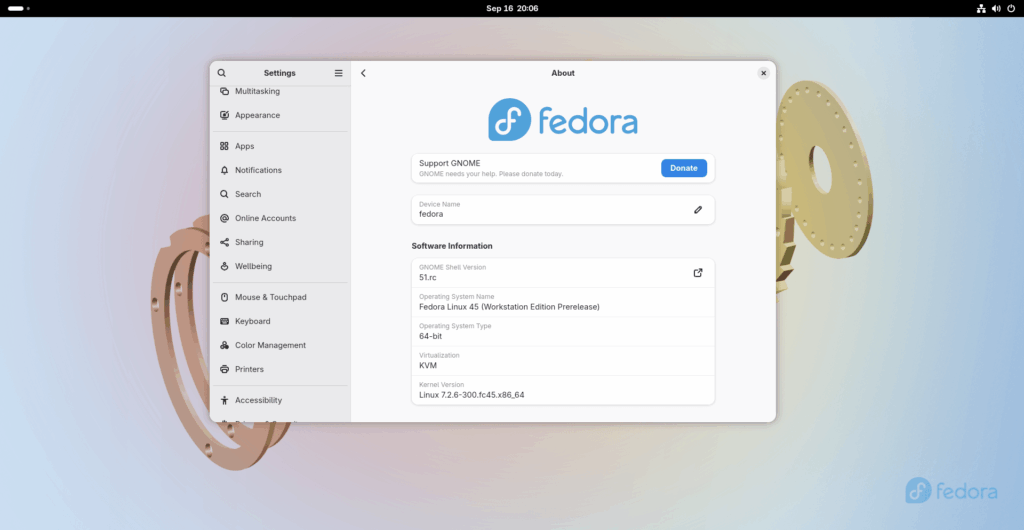Click the Keyboard icon in sidebar
The width and height of the screenshot is (1024, 530).
point(225,321)
